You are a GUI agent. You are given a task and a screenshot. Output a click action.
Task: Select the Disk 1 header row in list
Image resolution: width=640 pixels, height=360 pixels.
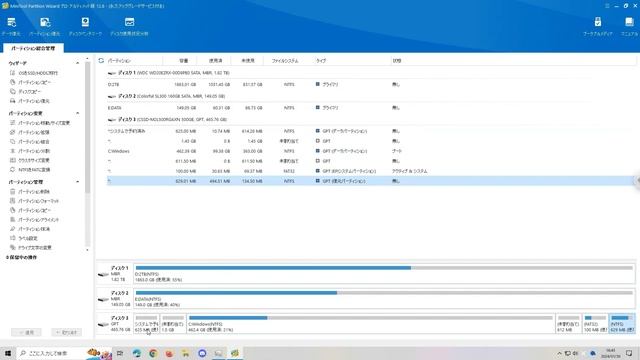[371, 73]
